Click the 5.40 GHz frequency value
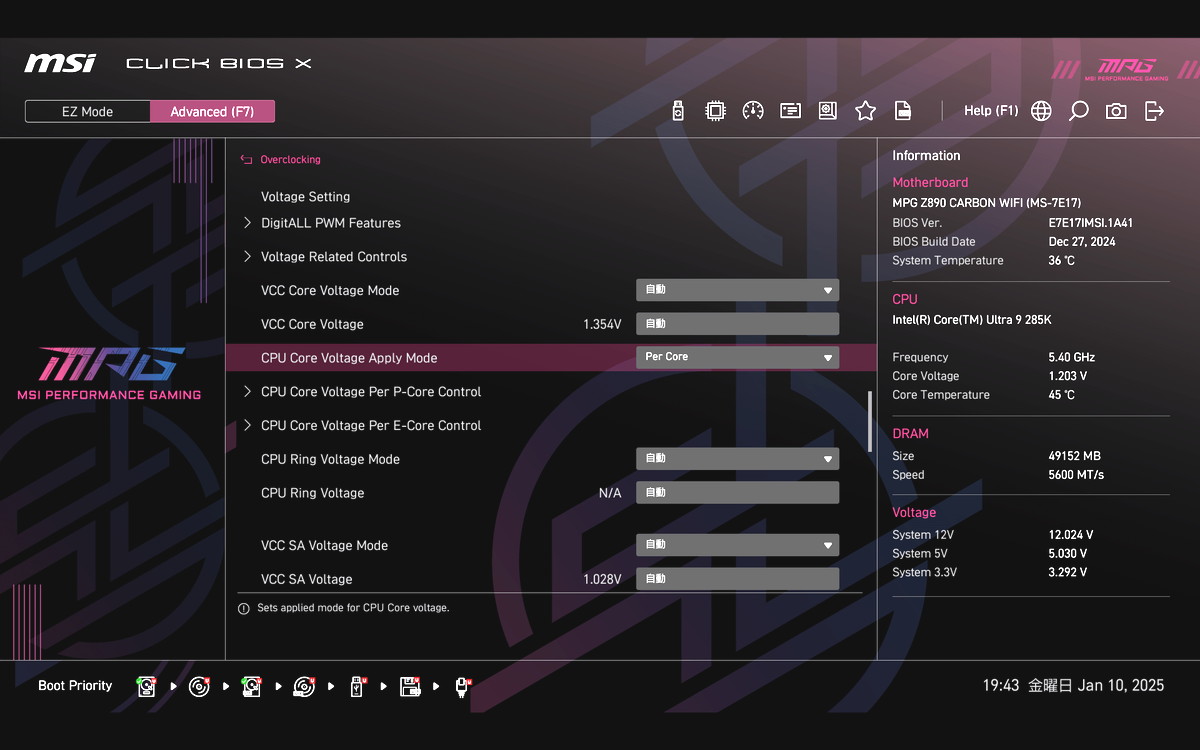Viewport: 1200px width, 750px height. 1071,358
